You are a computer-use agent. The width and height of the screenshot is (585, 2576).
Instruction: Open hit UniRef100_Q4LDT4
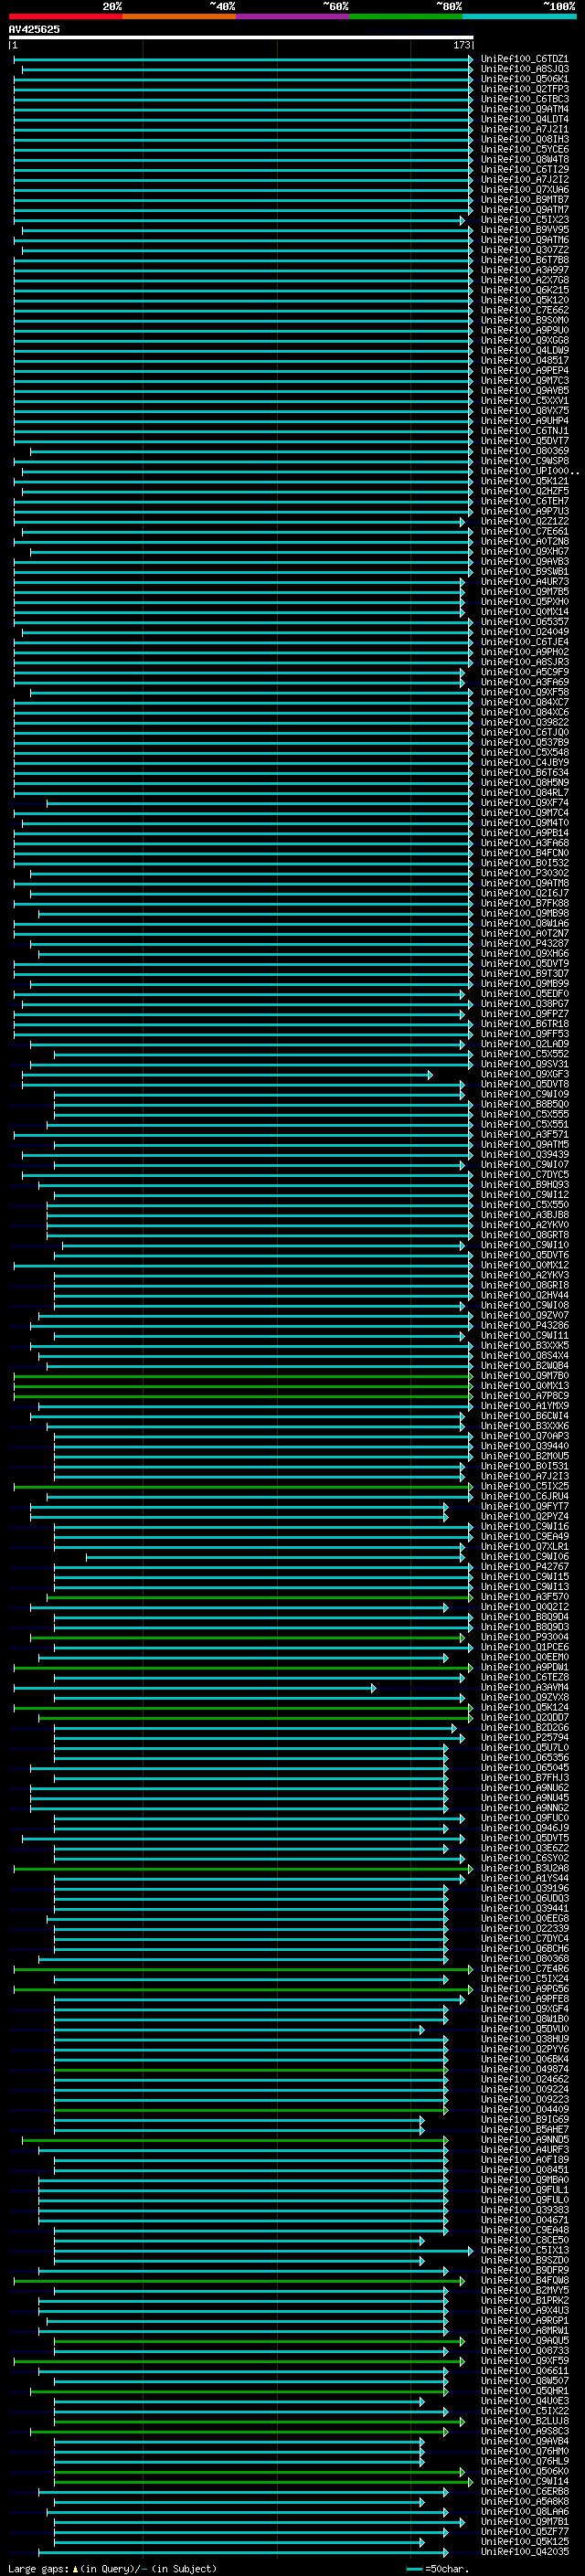tap(525, 119)
